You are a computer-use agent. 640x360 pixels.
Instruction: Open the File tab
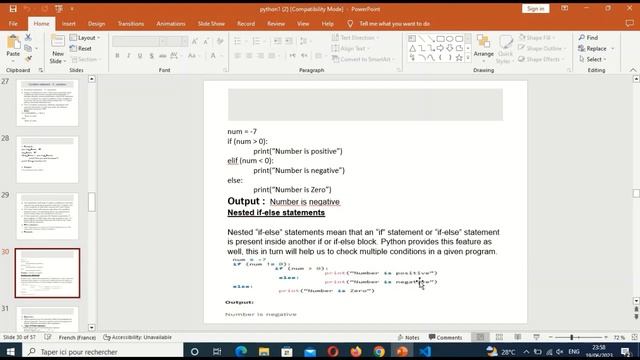(x=13, y=24)
